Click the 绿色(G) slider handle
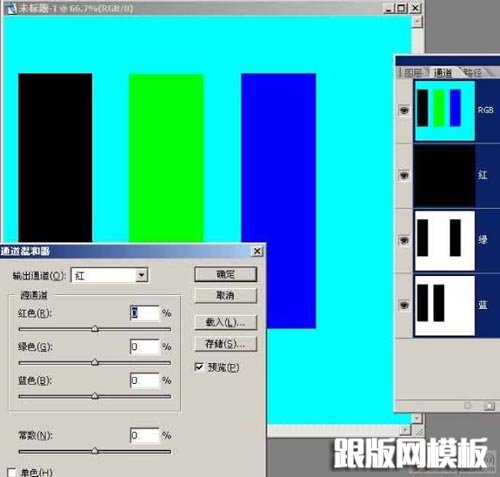The width and height of the screenshot is (500, 477). pyautogui.click(x=95, y=362)
